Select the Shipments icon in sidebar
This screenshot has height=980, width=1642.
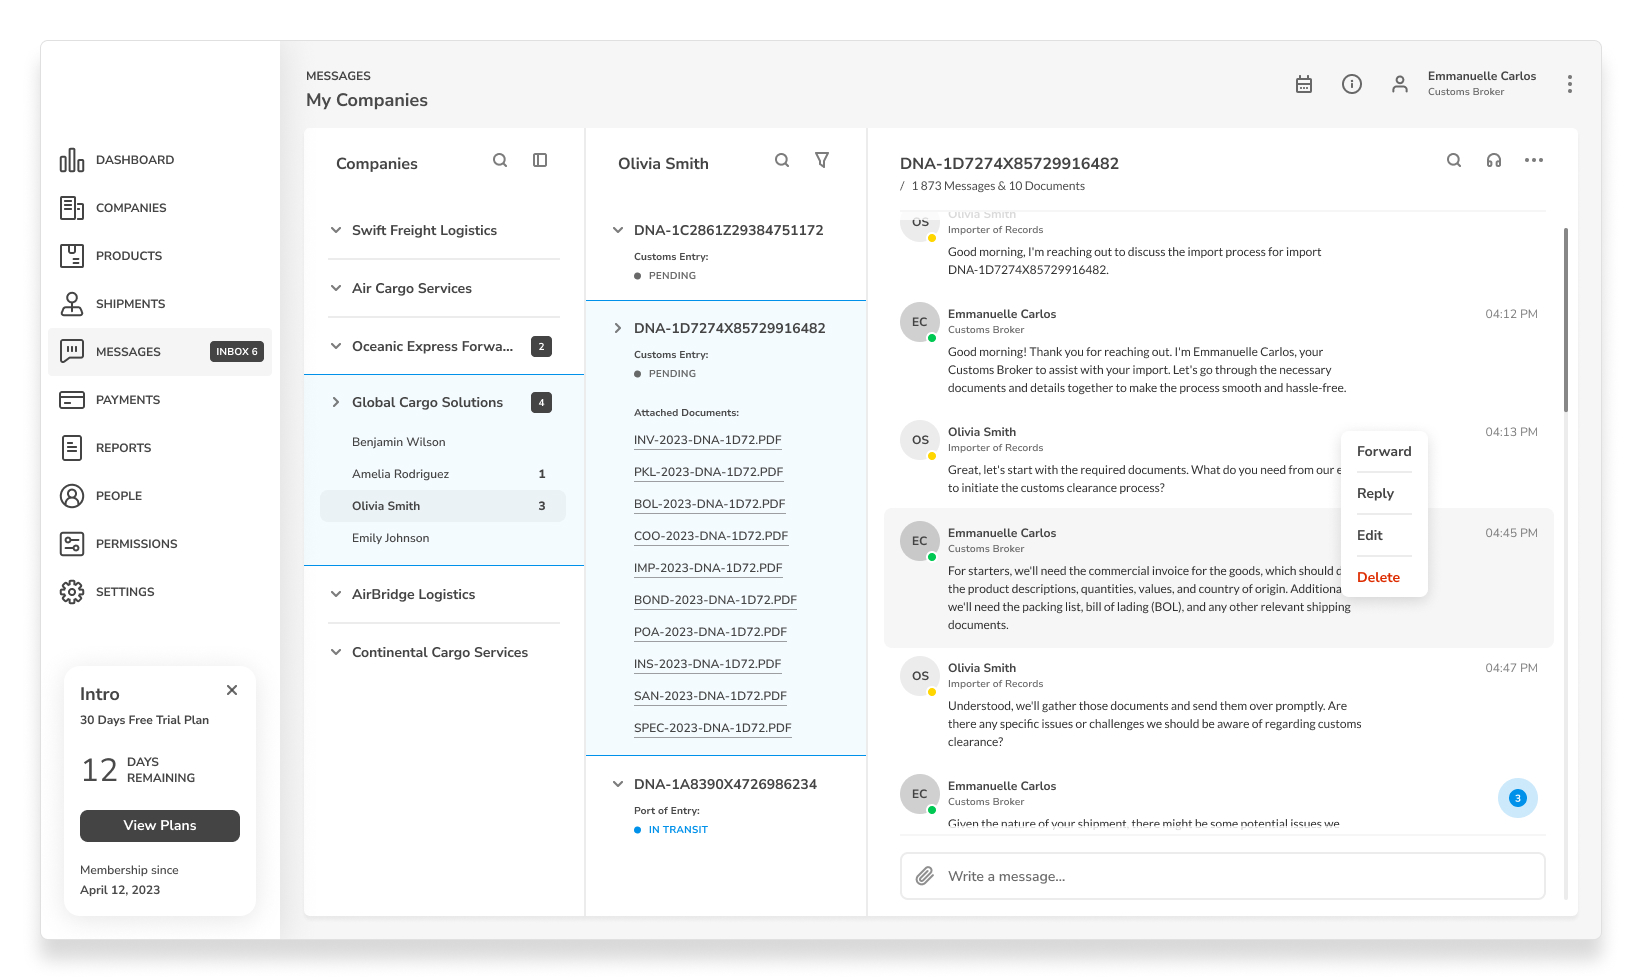point(72,304)
